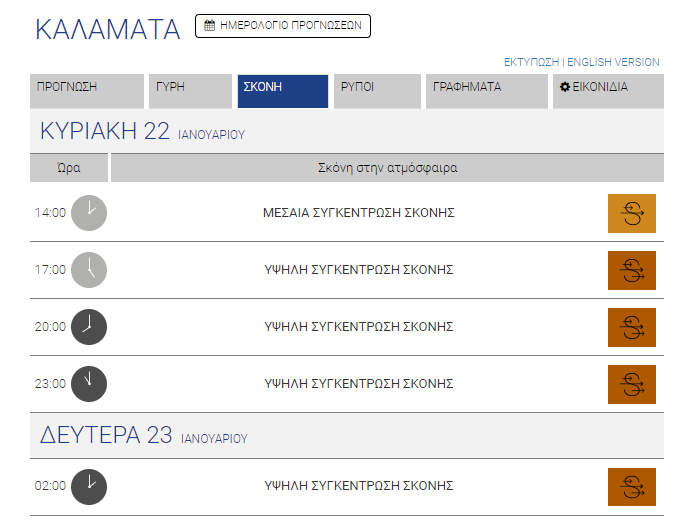Click the medium dust icon at 14:00
683x520 pixels.
[x=632, y=213]
